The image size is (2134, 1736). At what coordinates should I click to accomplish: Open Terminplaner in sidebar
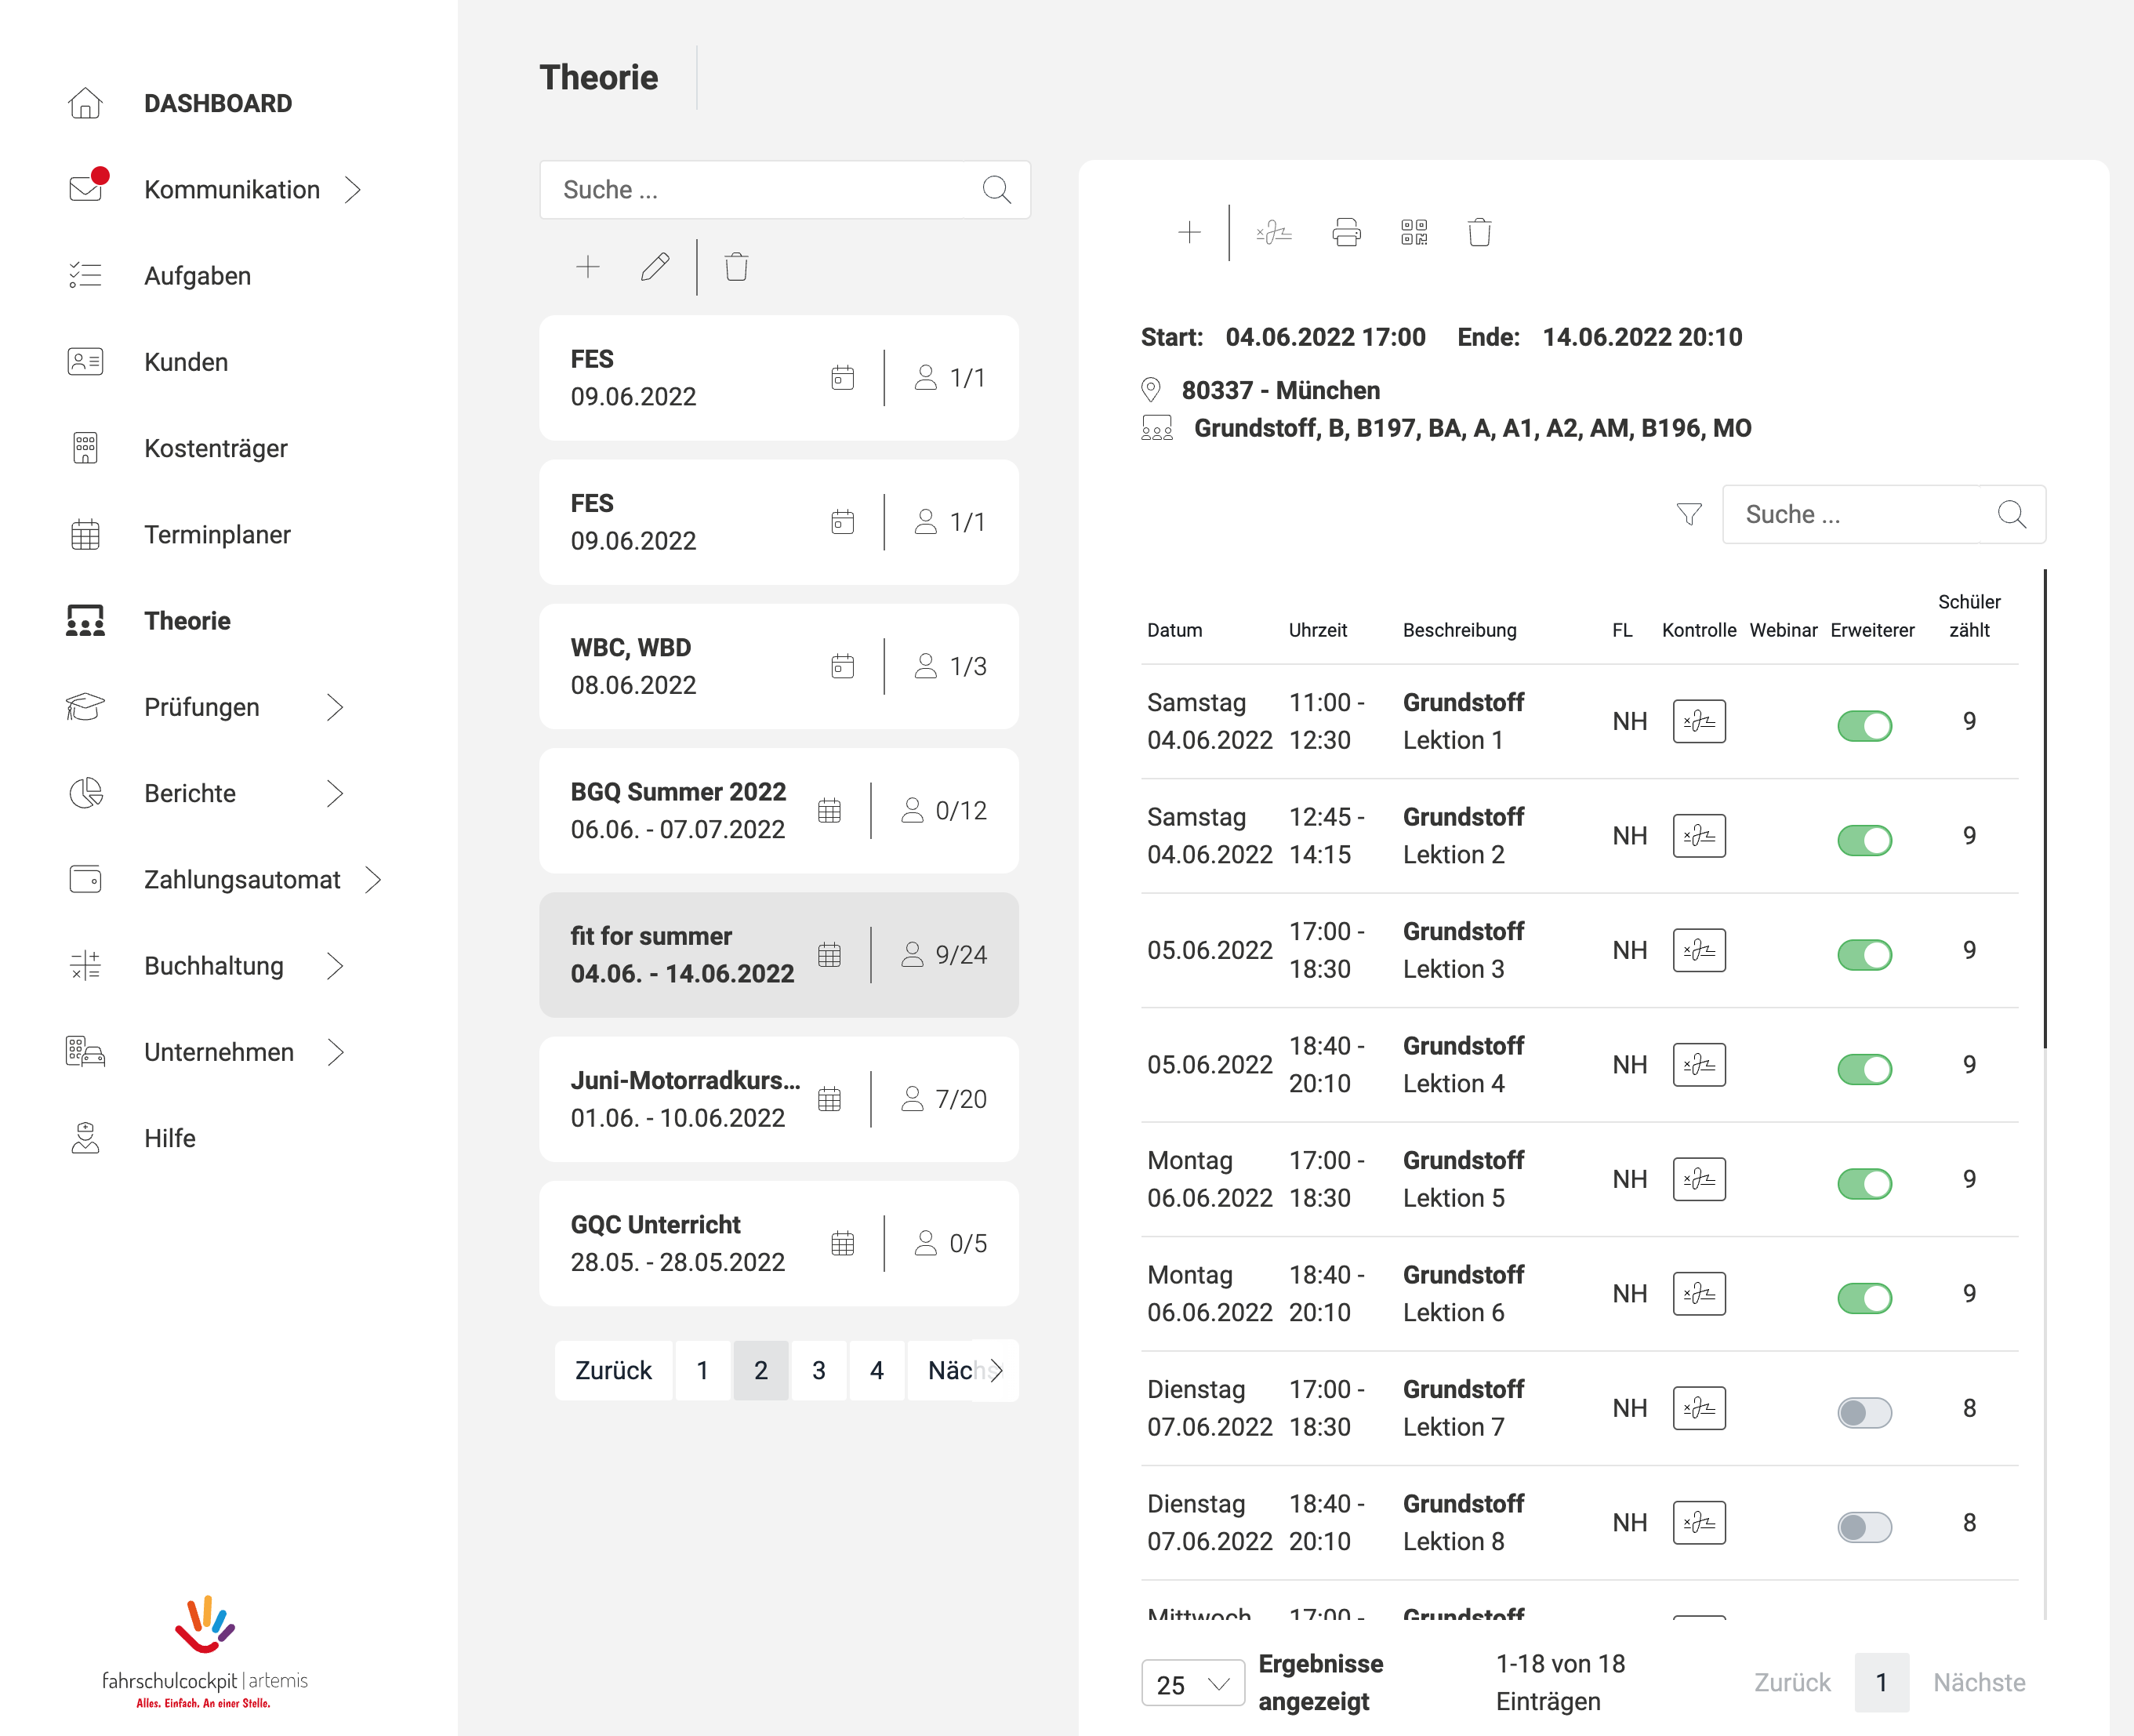point(217,535)
